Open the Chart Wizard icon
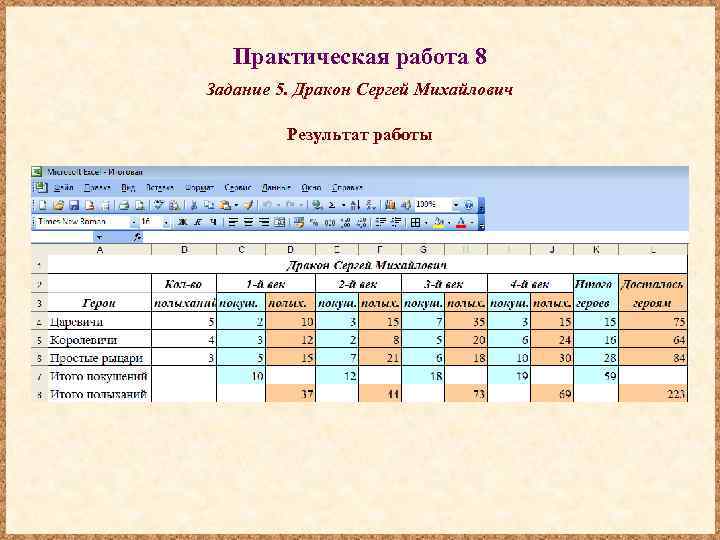The image size is (720, 540). pos(390,205)
